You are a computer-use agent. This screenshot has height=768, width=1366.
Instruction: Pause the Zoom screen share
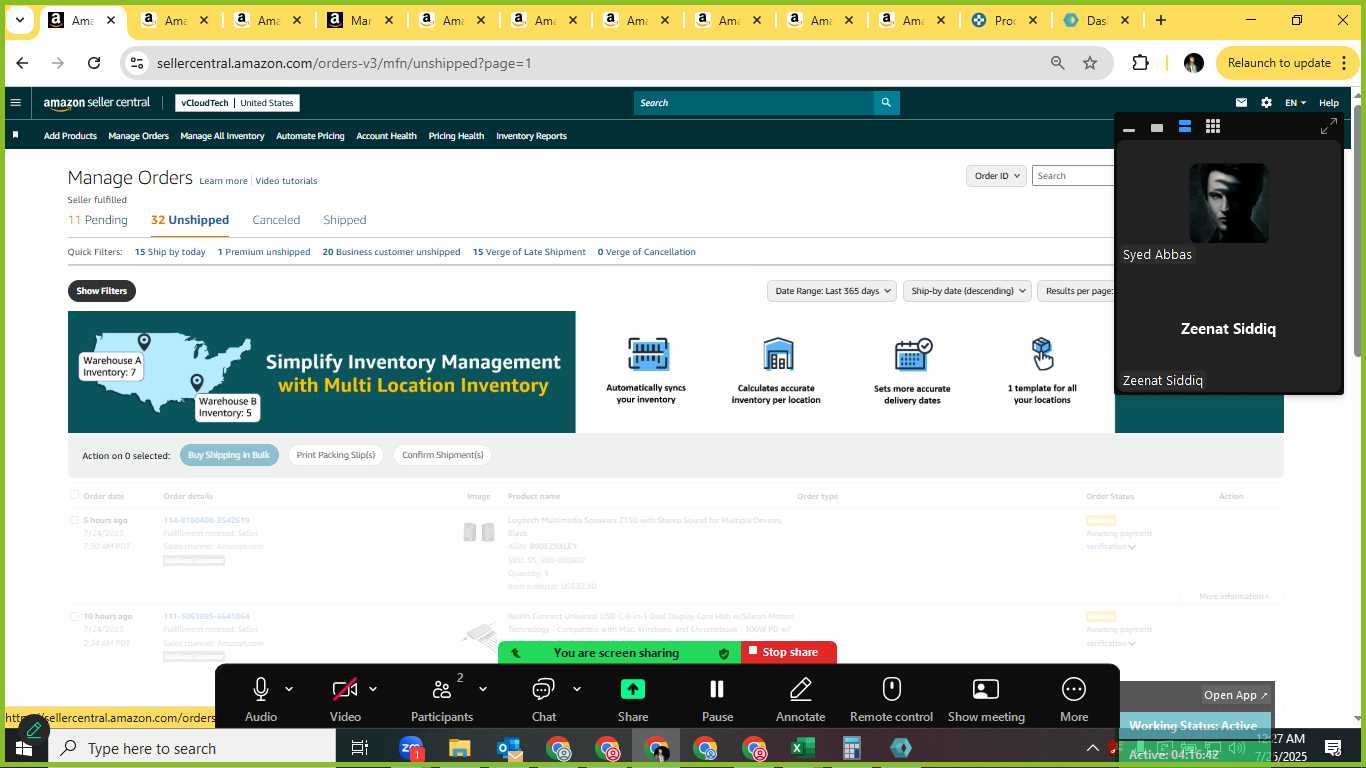[717, 689]
